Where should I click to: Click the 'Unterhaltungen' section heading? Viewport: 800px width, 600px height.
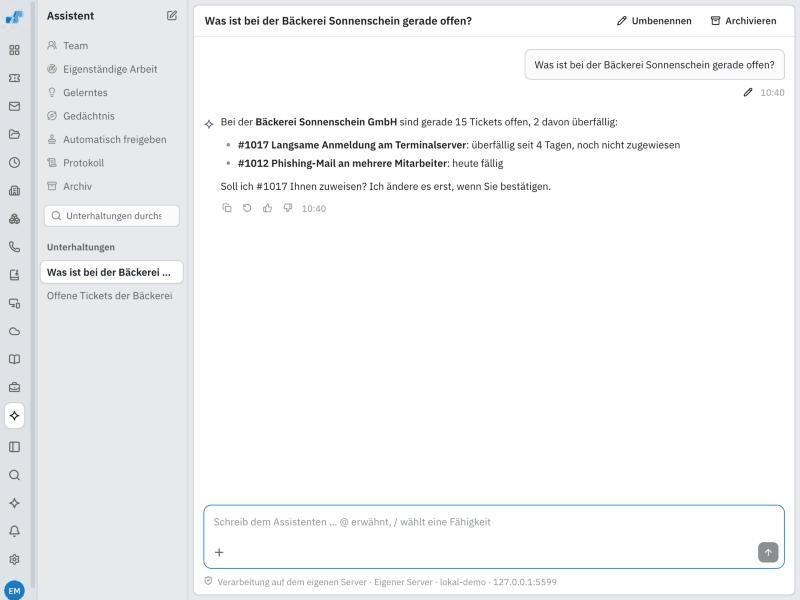coord(81,247)
